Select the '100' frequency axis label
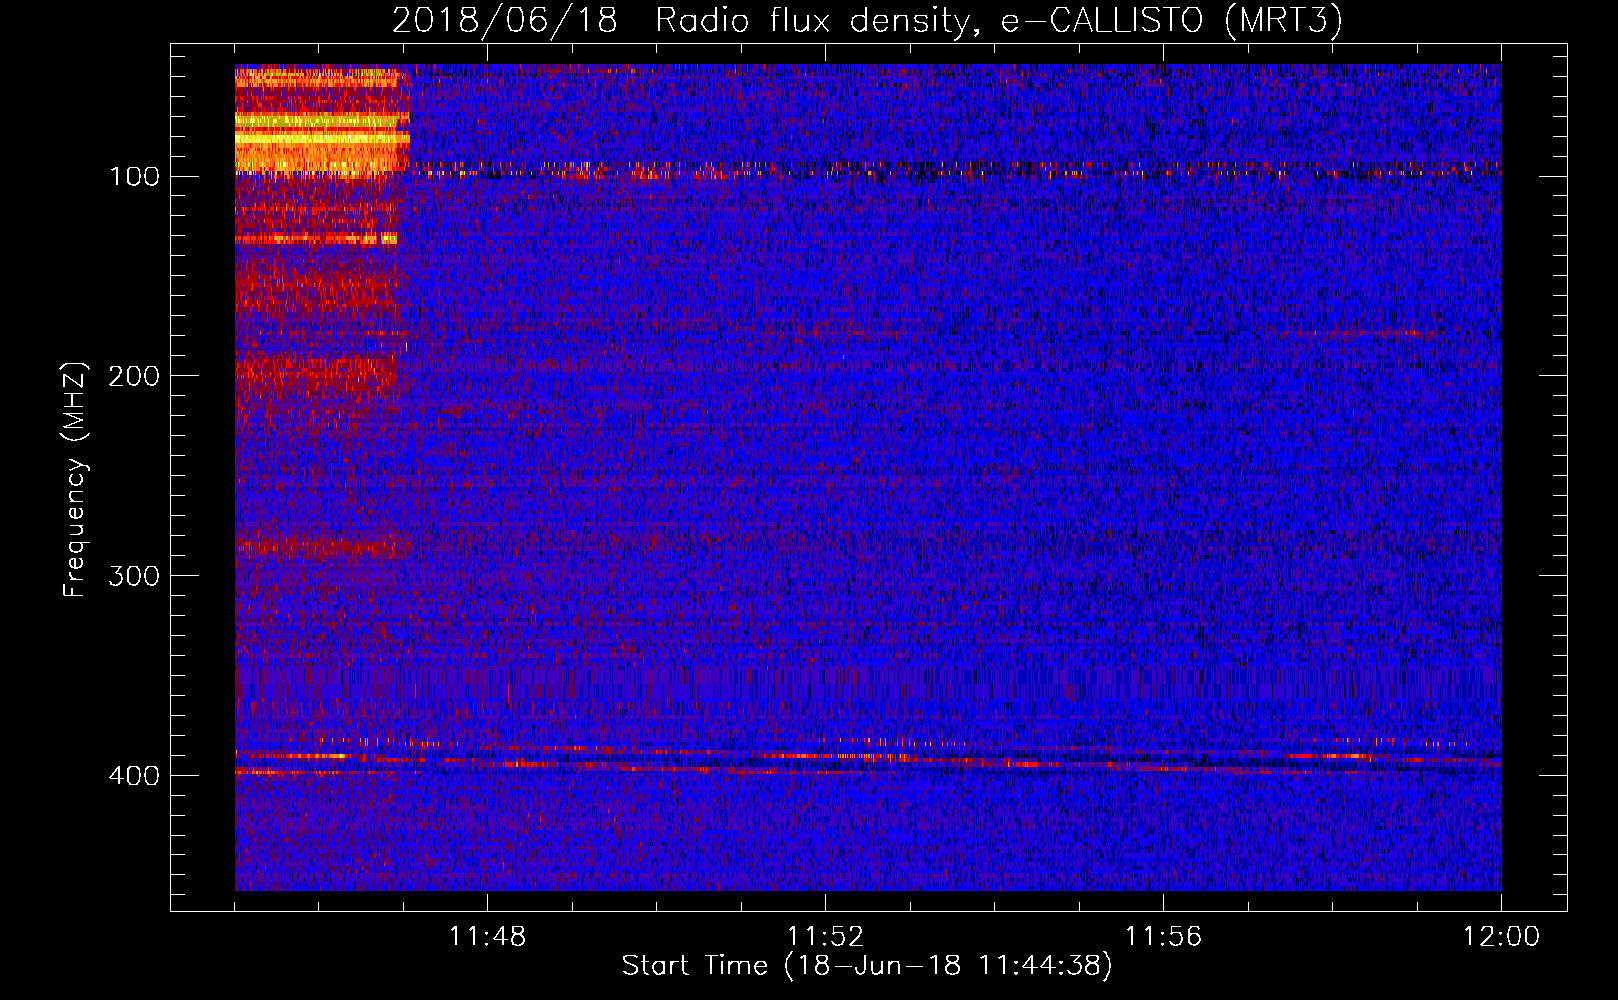 (134, 177)
